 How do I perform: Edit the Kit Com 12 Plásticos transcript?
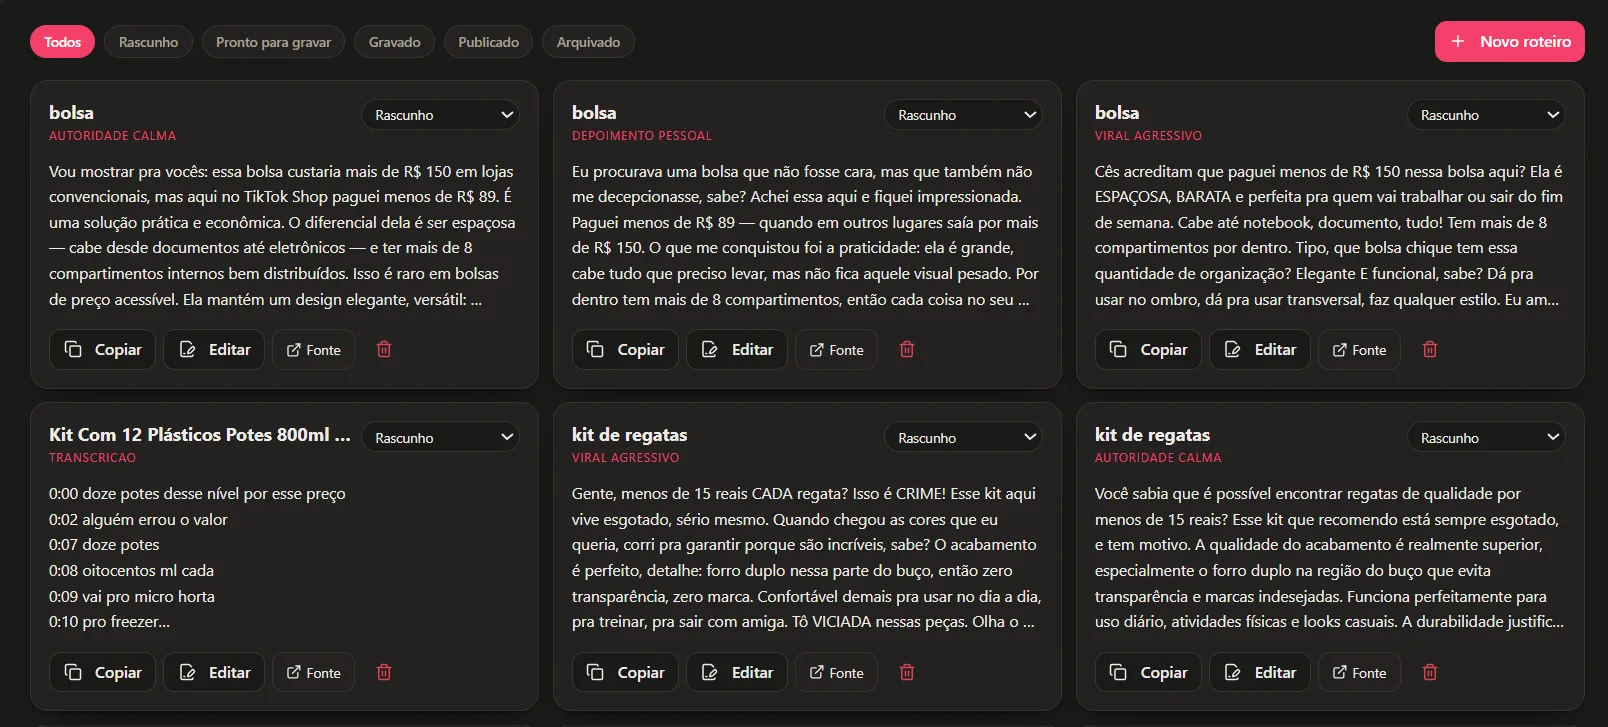click(214, 672)
